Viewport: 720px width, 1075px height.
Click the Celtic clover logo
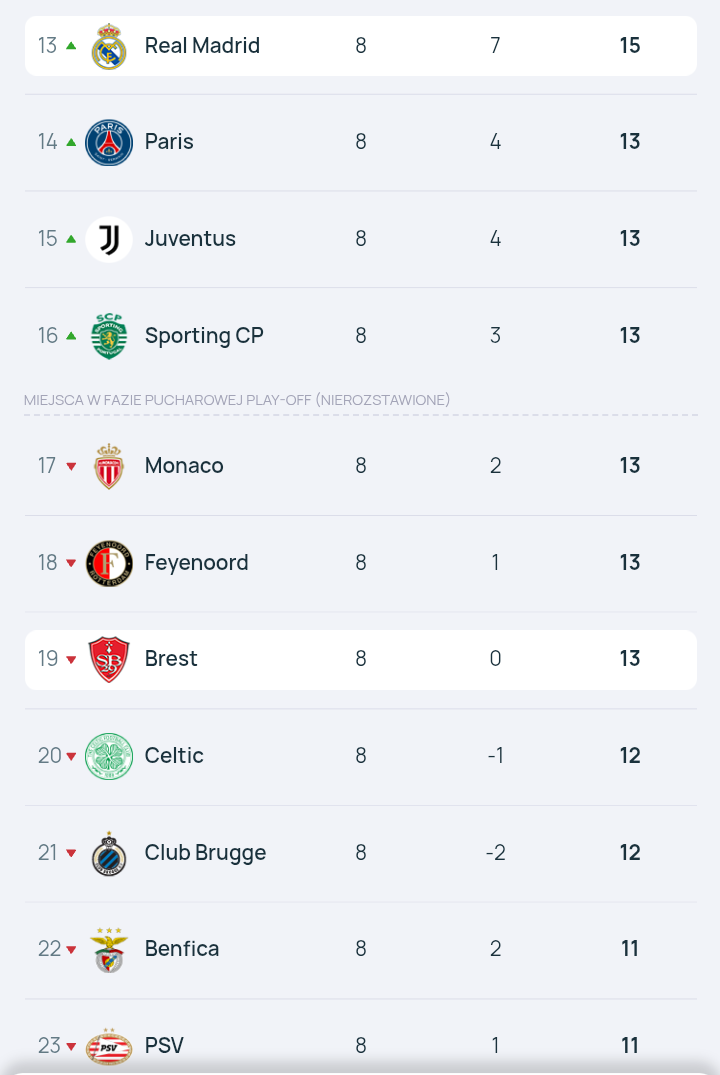(x=109, y=756)
